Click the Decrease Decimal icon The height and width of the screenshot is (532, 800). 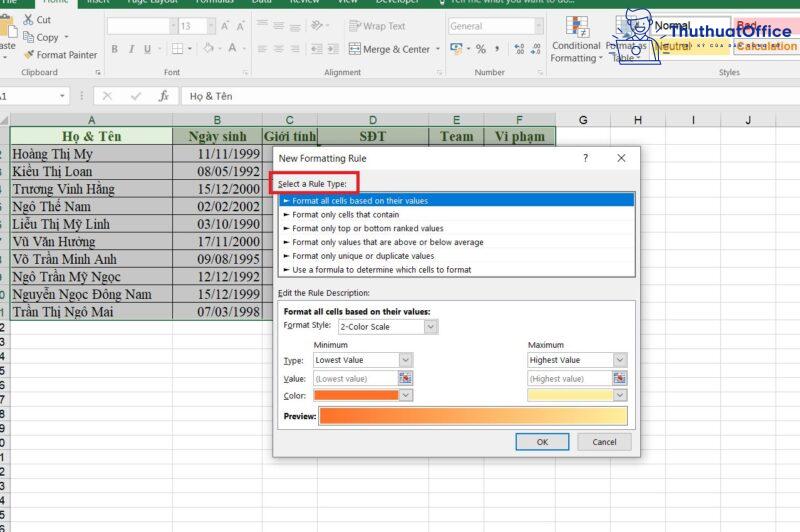click(535, 49)
